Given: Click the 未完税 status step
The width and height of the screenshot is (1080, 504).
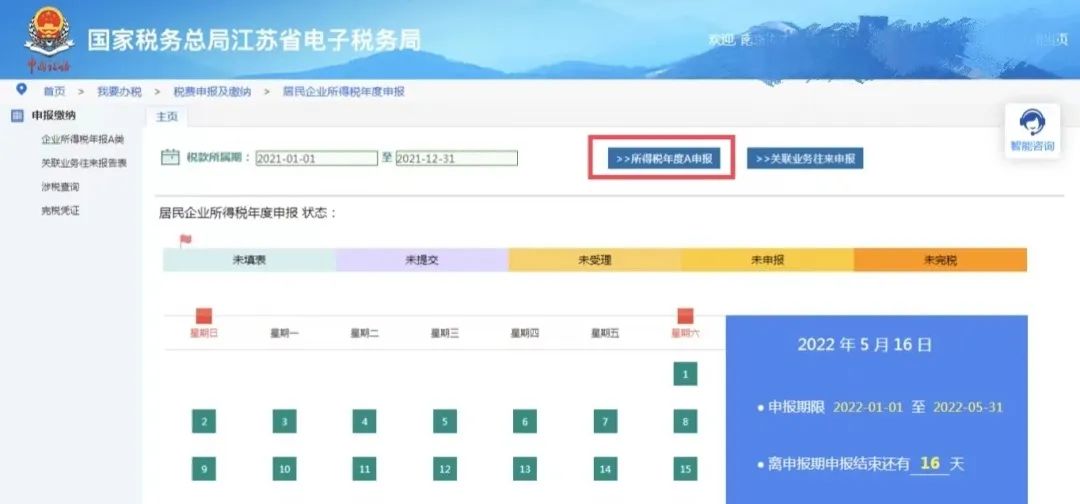Looking at the screenshot, I should 941,260.
